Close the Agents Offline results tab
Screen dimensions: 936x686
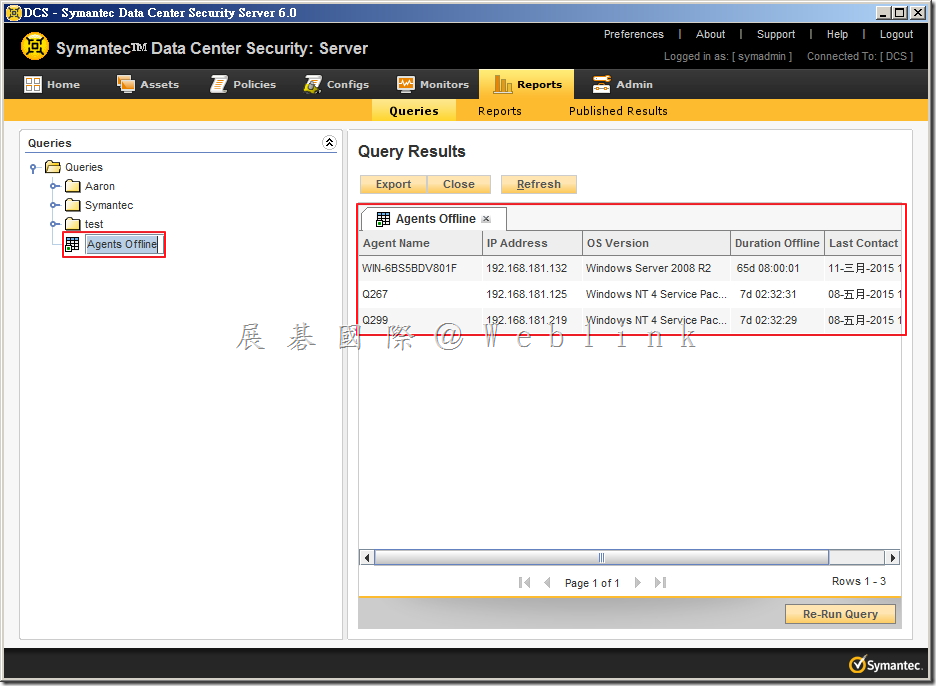pyautogui.click(x=486, y=219)
